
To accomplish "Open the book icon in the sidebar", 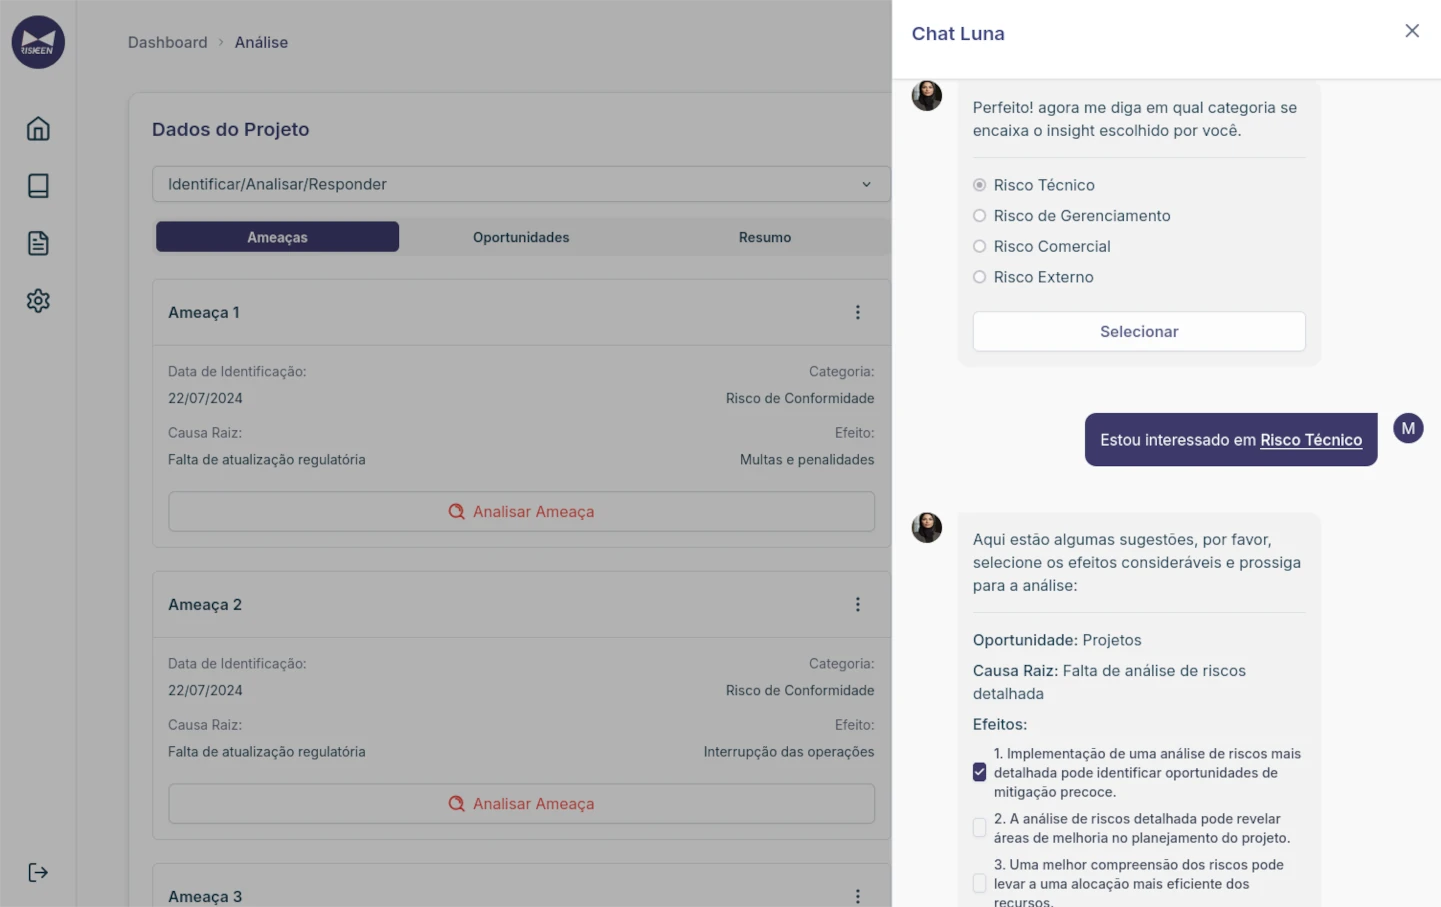I will [38, 186].
